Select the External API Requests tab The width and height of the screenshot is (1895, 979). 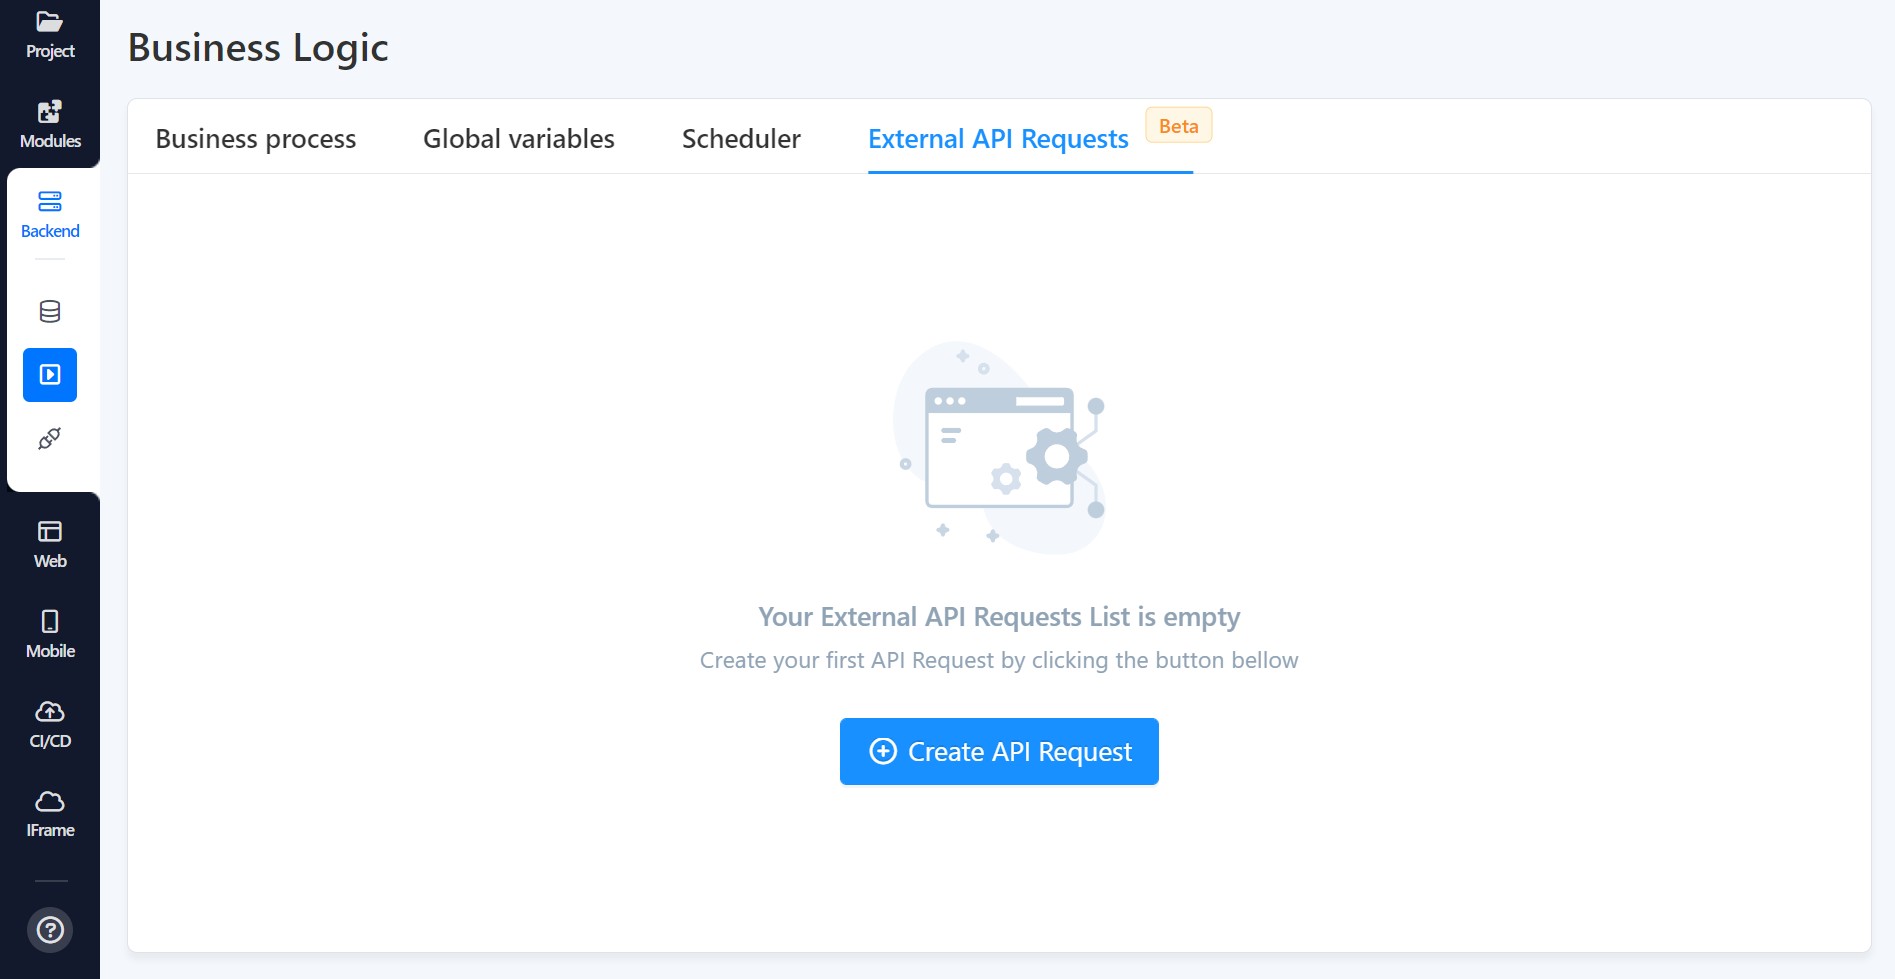(998, 139)
